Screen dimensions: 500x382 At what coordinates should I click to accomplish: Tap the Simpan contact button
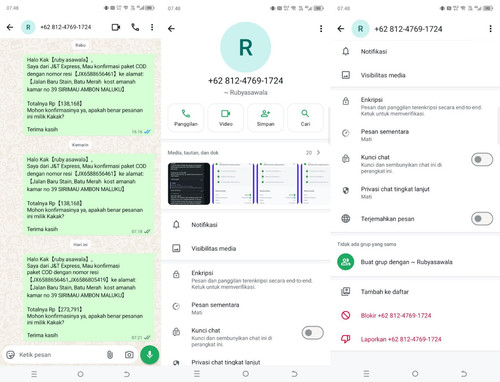tap(265, 118)
